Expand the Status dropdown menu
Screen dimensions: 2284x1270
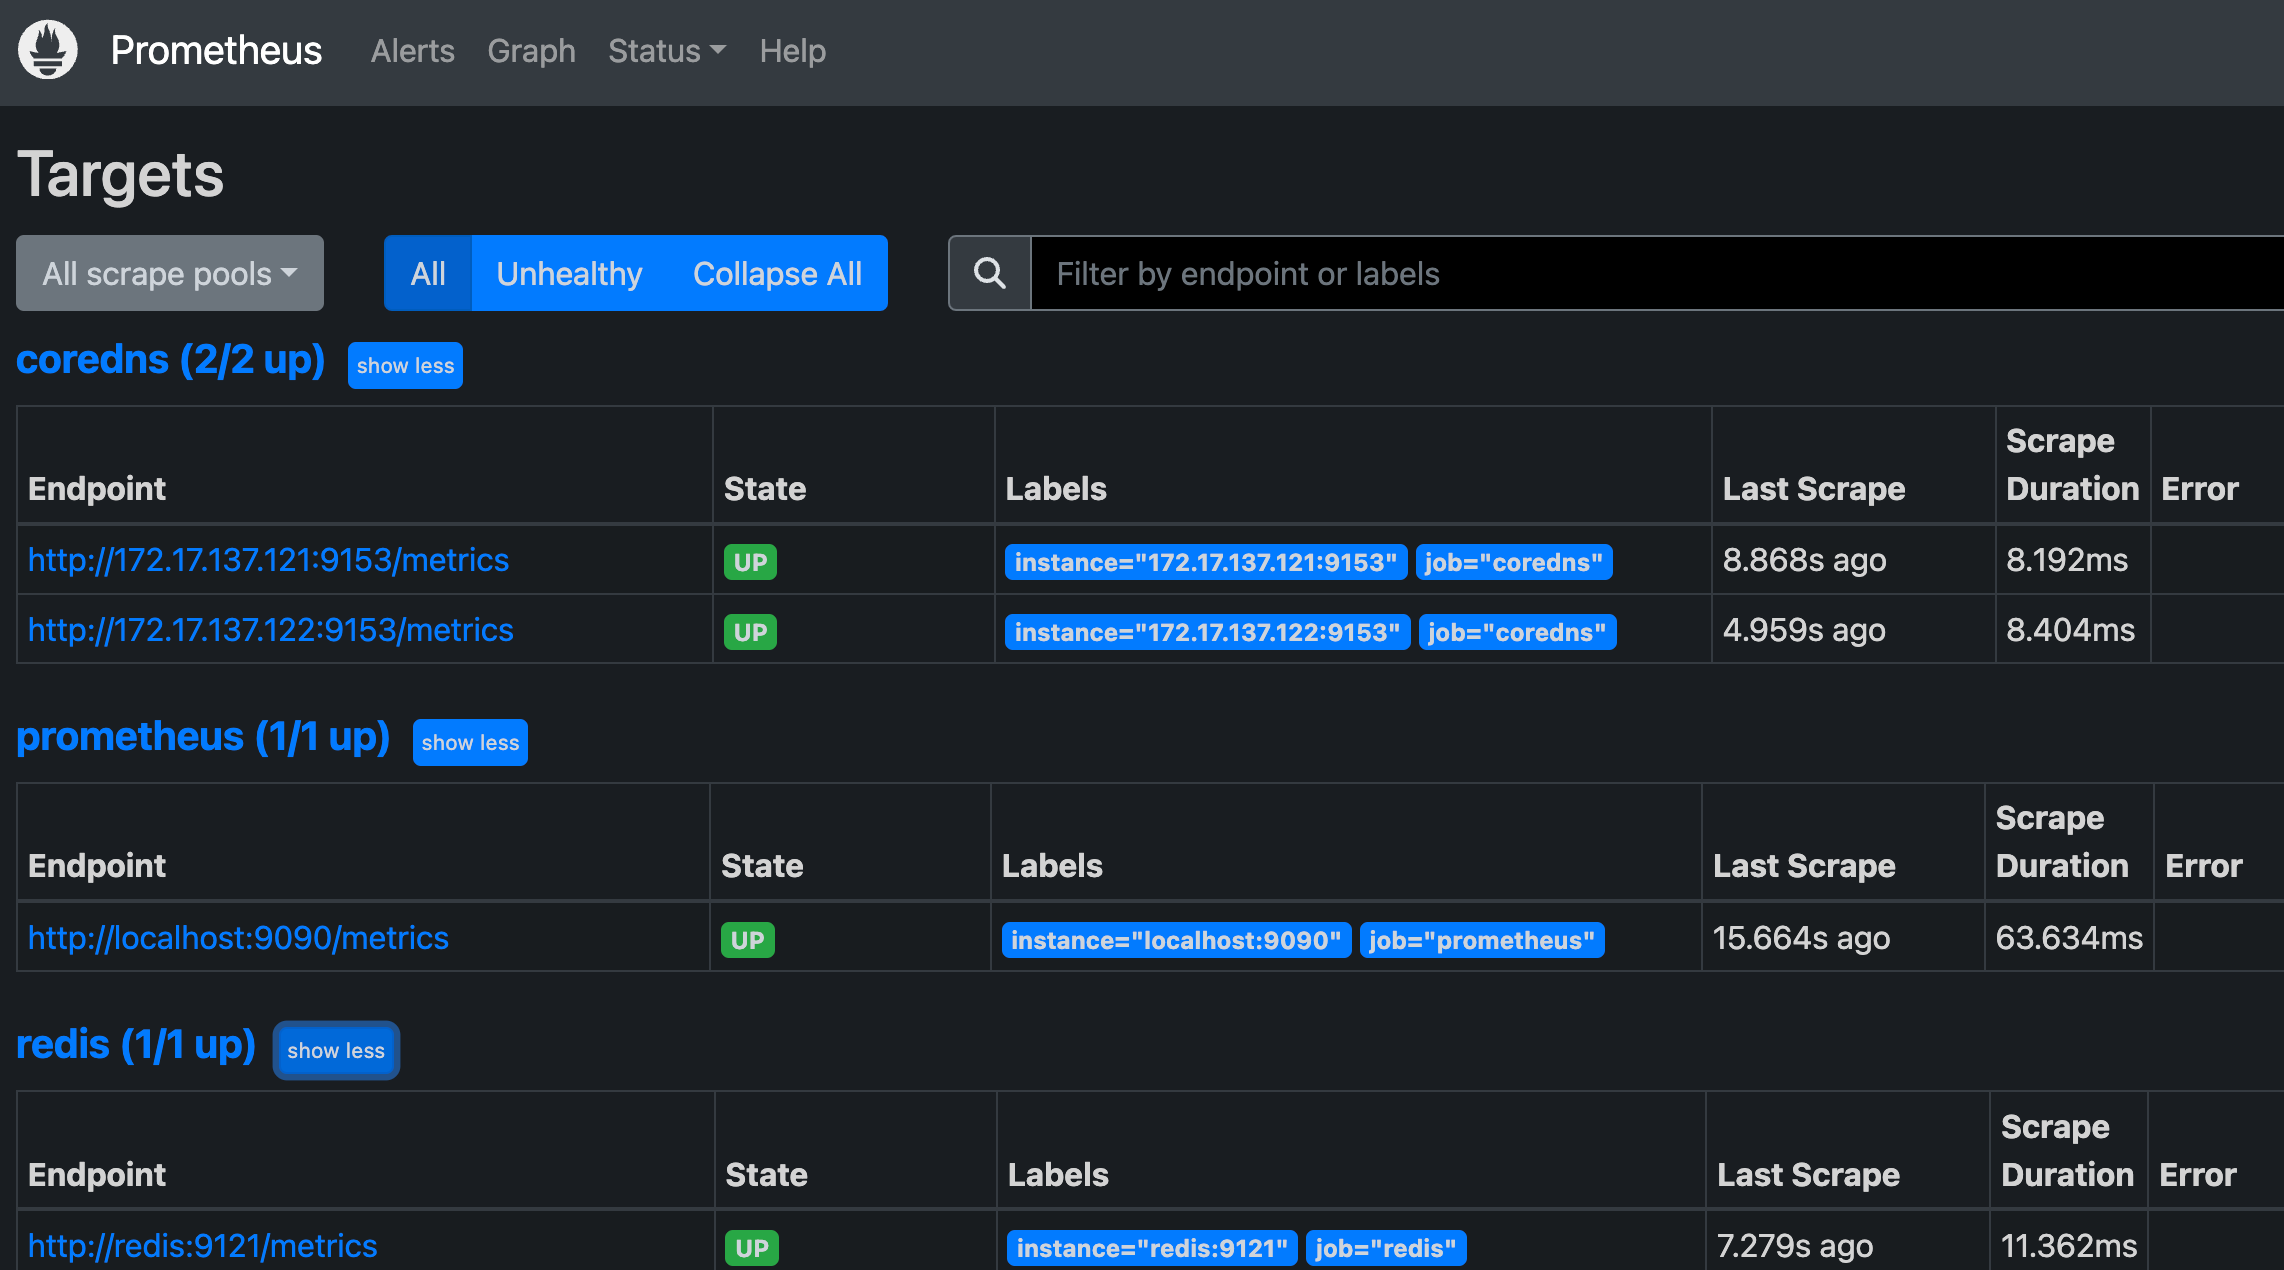[667, 51]
